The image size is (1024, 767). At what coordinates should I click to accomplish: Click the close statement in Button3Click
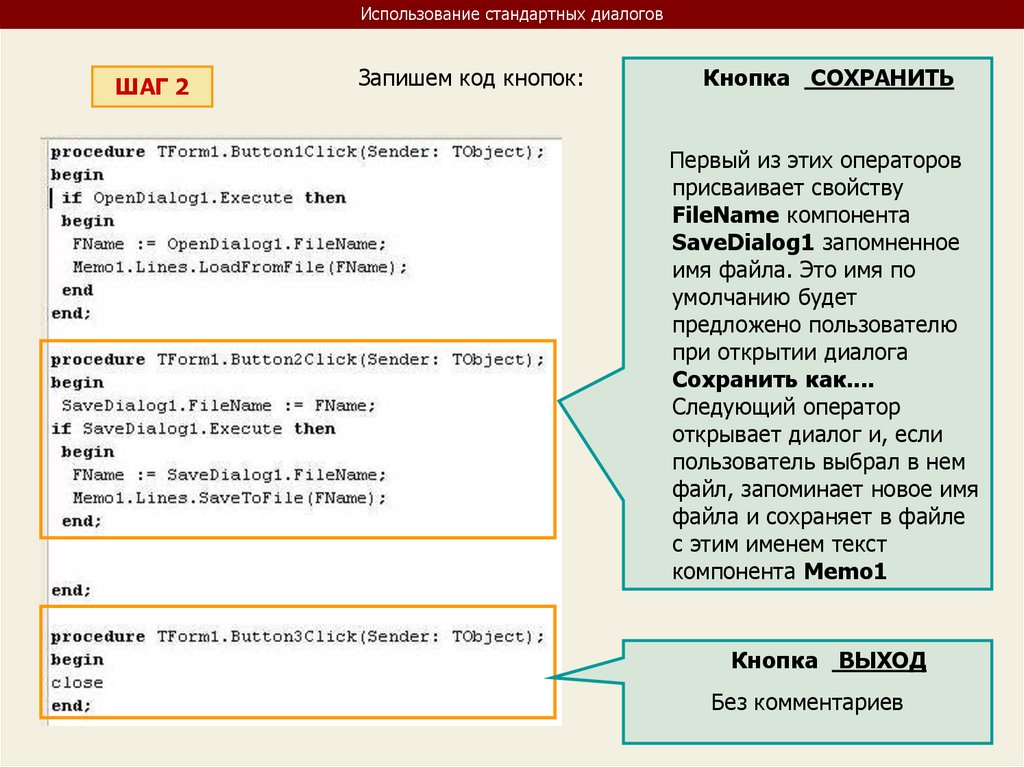click(77, 683)
